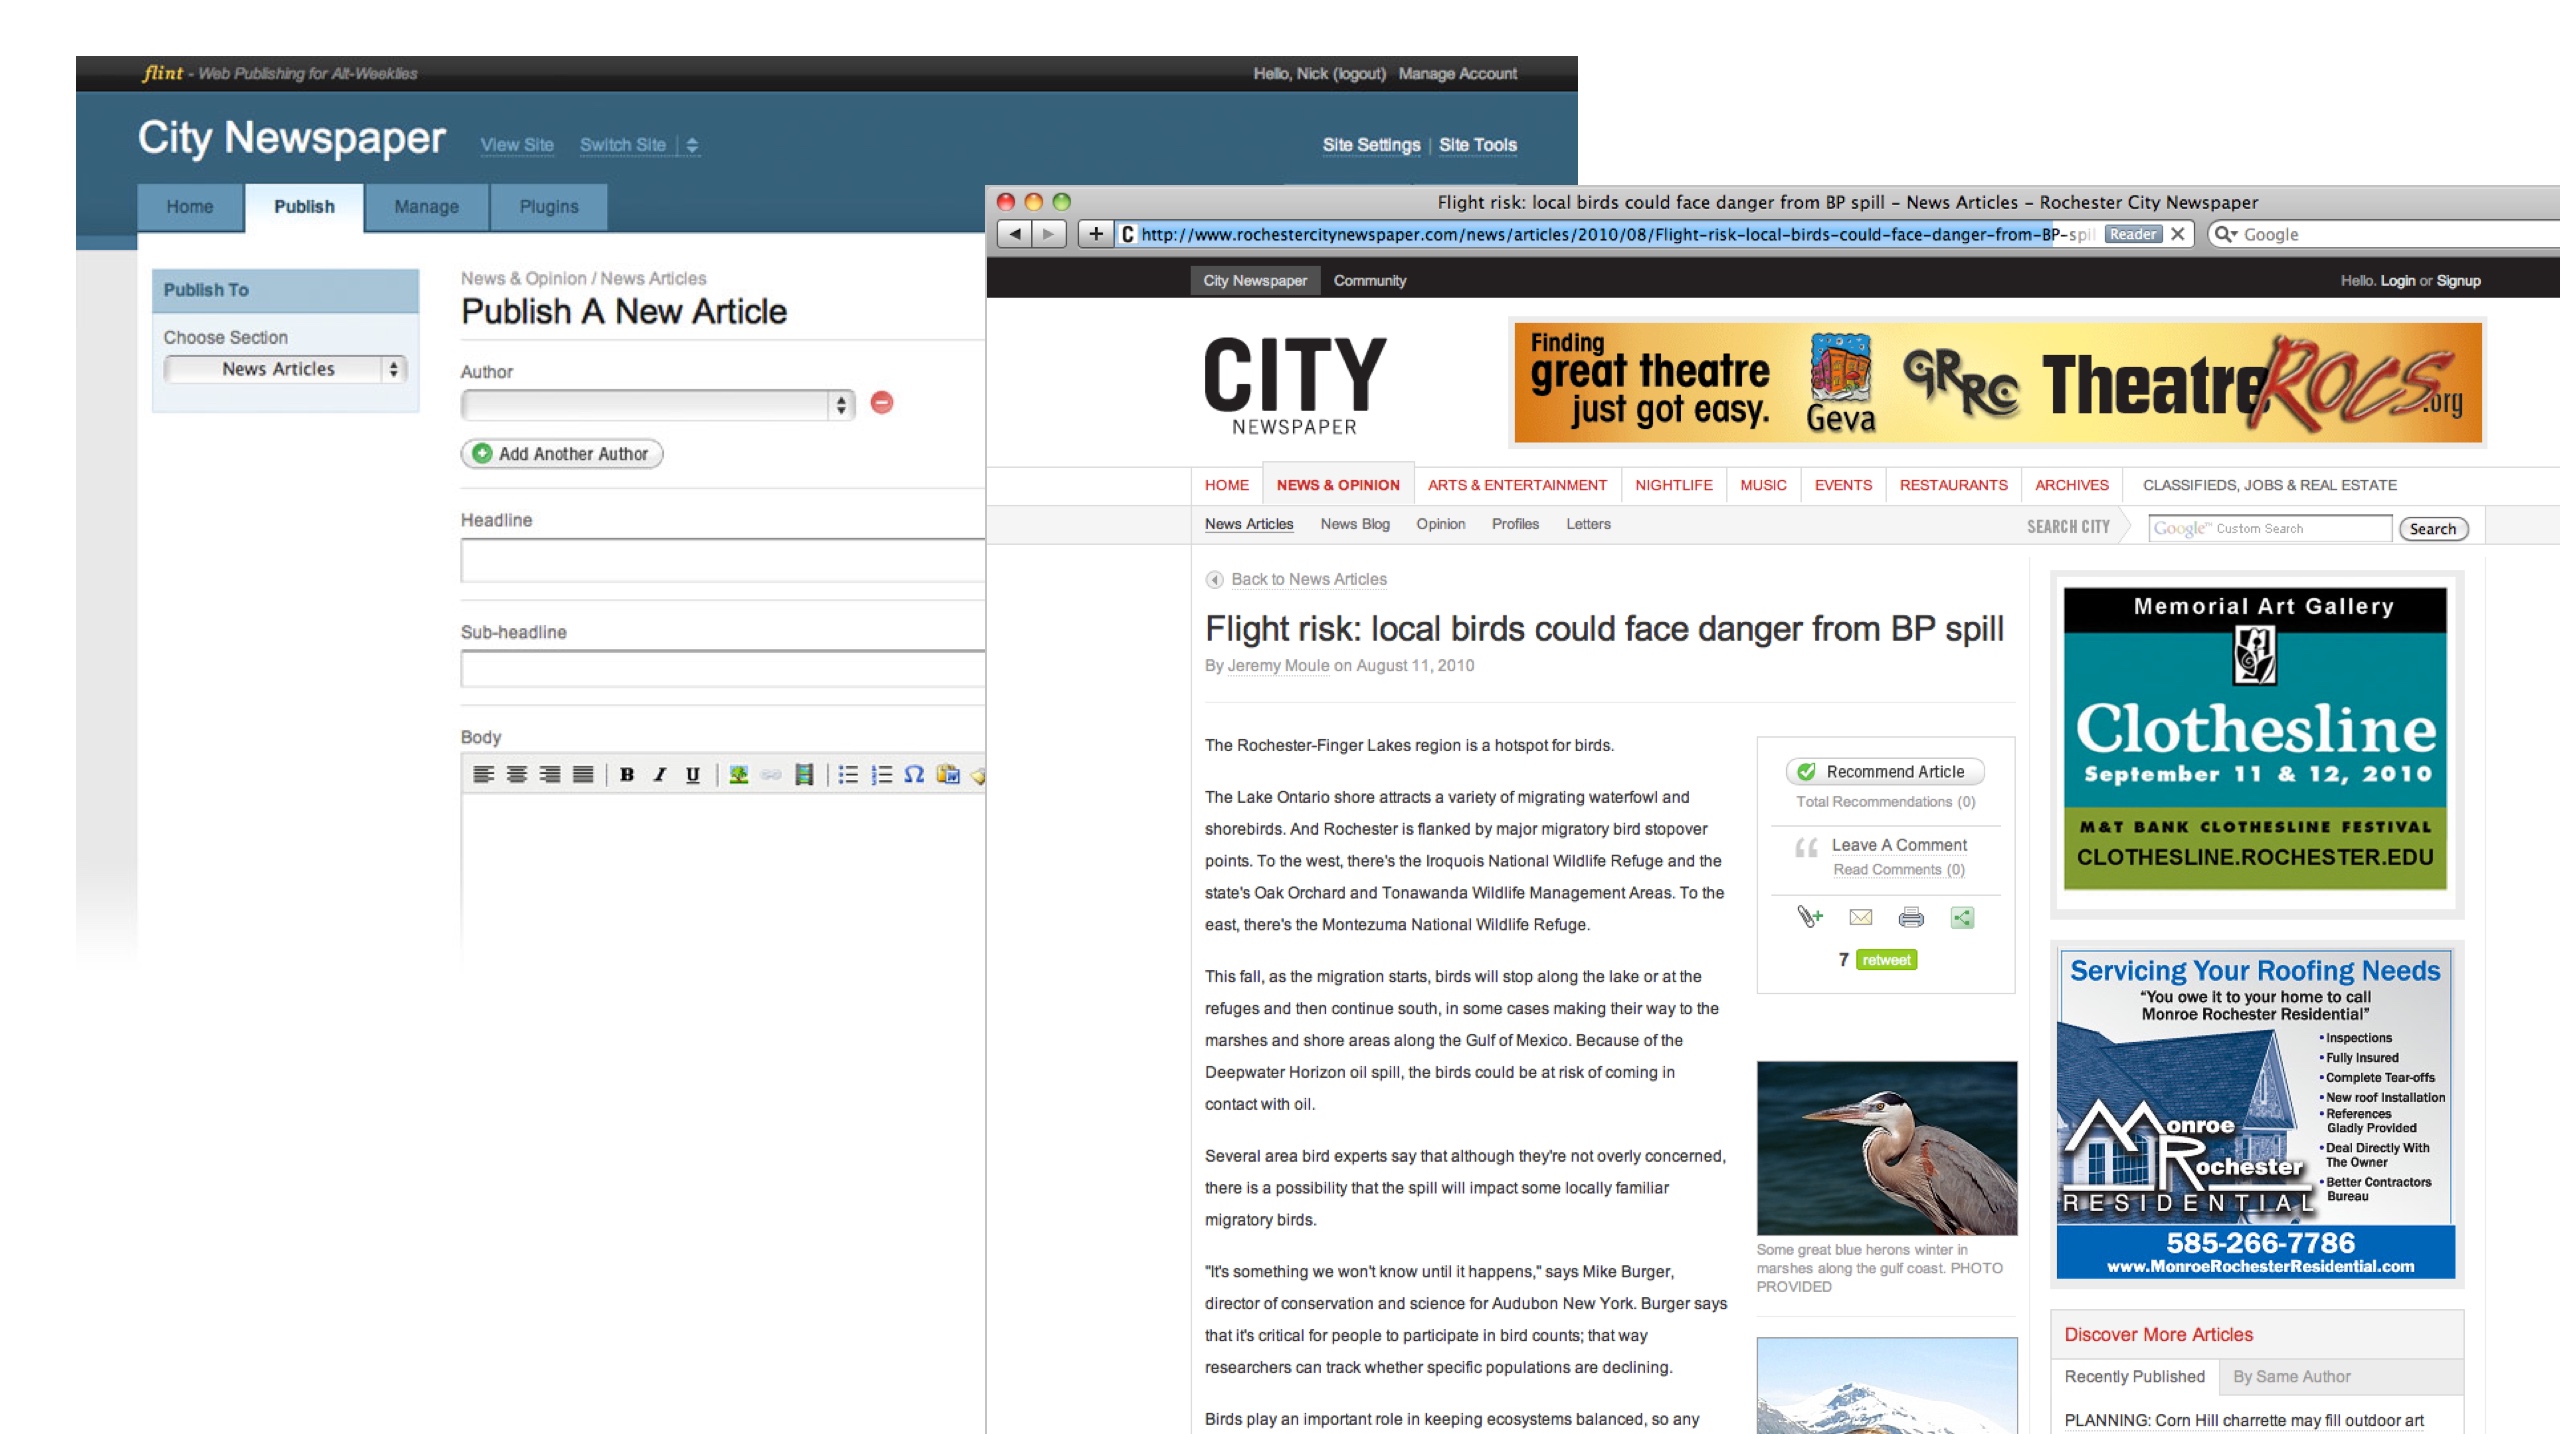Toggle italic formatting in body editor
This screenshot has height=1434, width=2560.
(660, 774)
